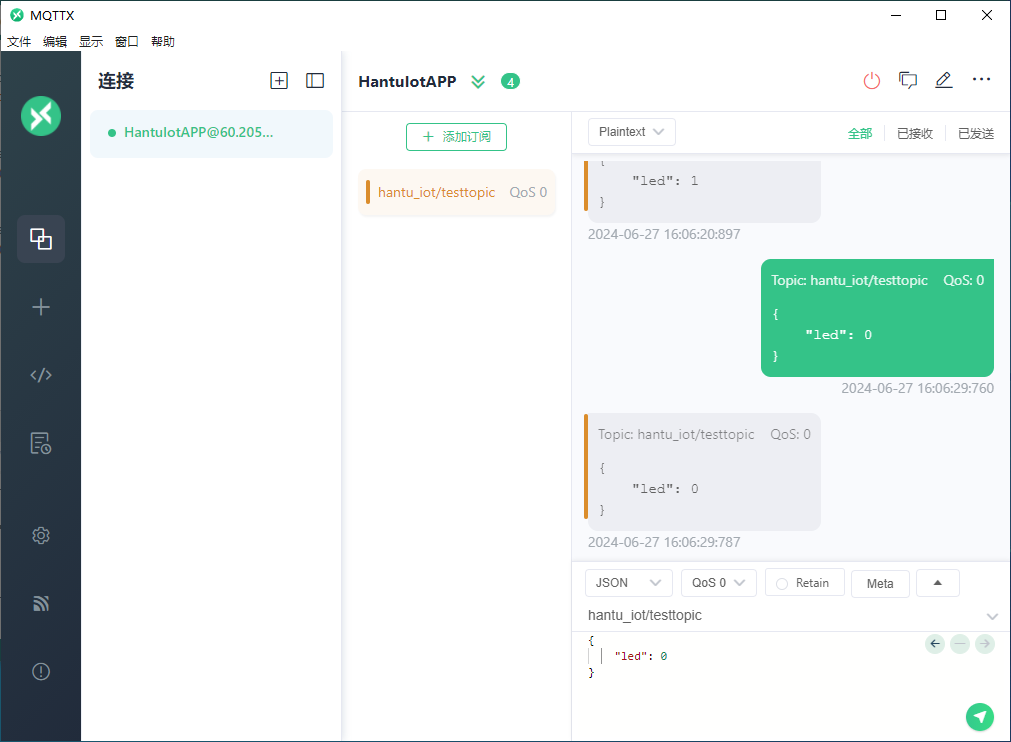This screenshot has height=742, width=1011.
Task: Click the received message at 16:06:29:787
Action: coord(702,472)
